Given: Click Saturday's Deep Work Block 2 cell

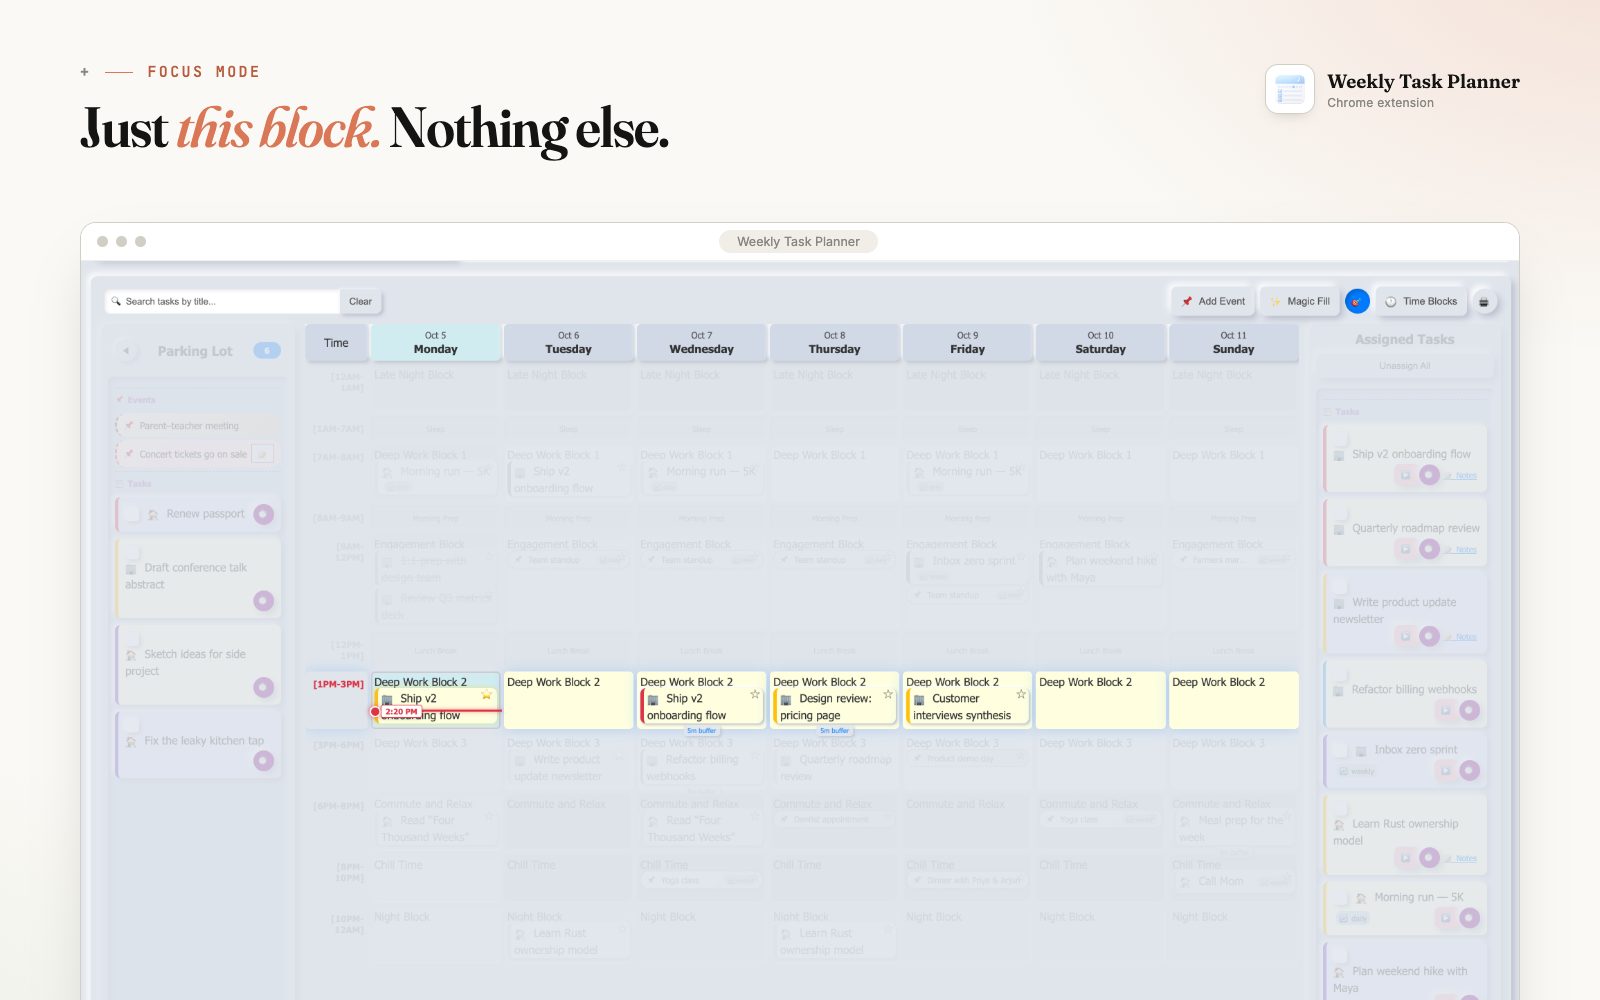Looking at the screenshot, I should coord(1101,700).
